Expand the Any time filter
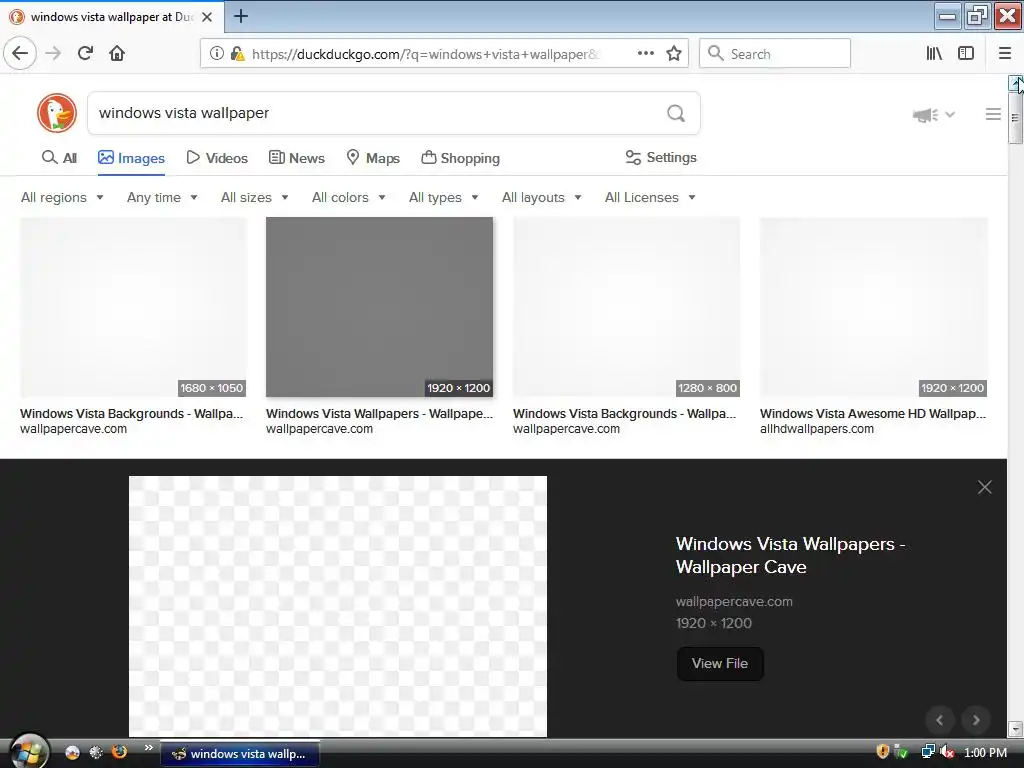Image resolution: width=1024 pixels, height=768 pixels. click(162, 197)
